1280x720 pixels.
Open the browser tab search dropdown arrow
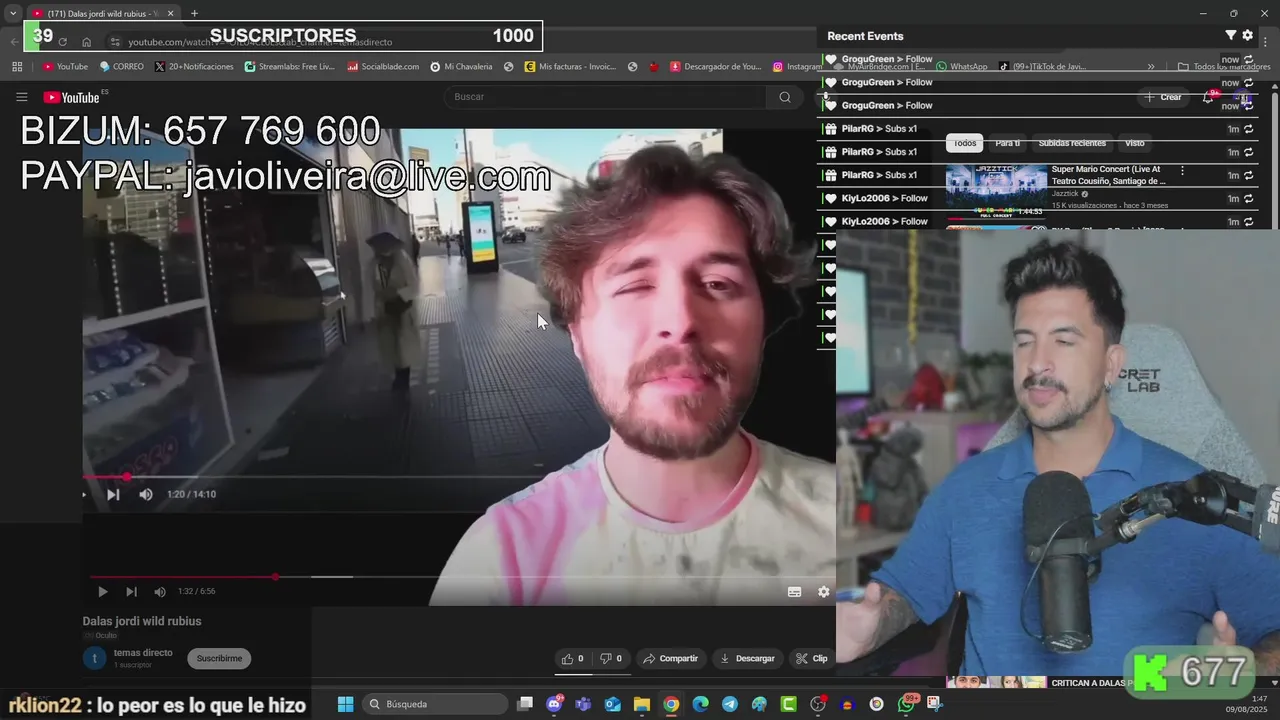tap(13, 14)
